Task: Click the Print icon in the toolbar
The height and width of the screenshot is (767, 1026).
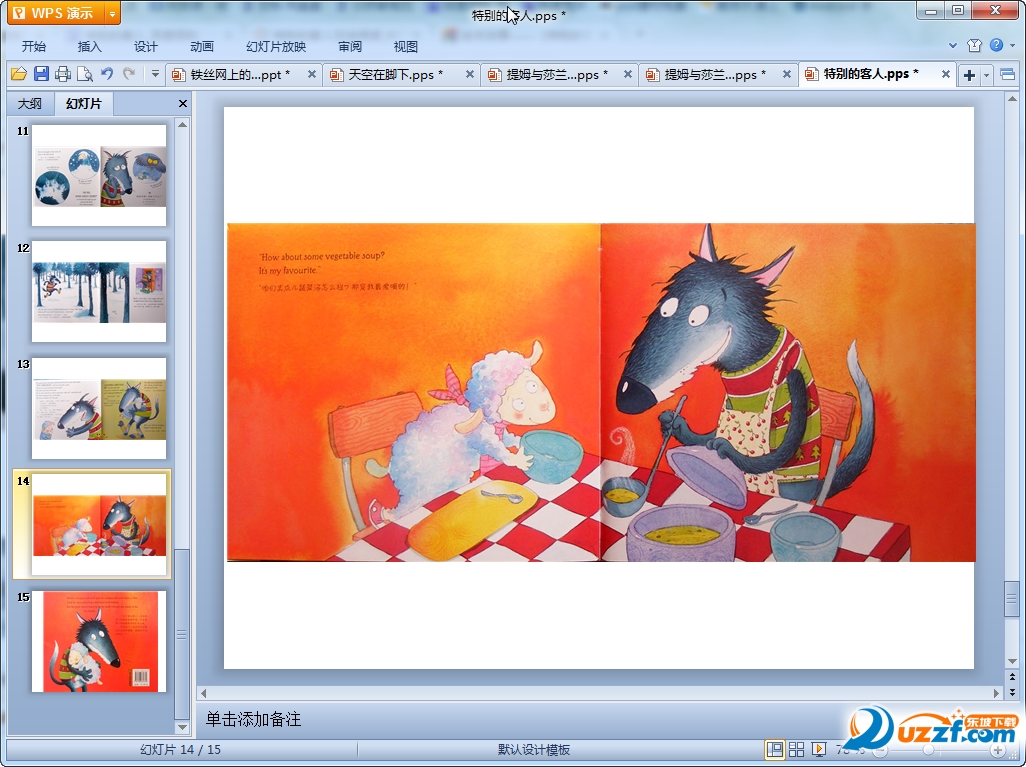Action: (x=63, y=74)
